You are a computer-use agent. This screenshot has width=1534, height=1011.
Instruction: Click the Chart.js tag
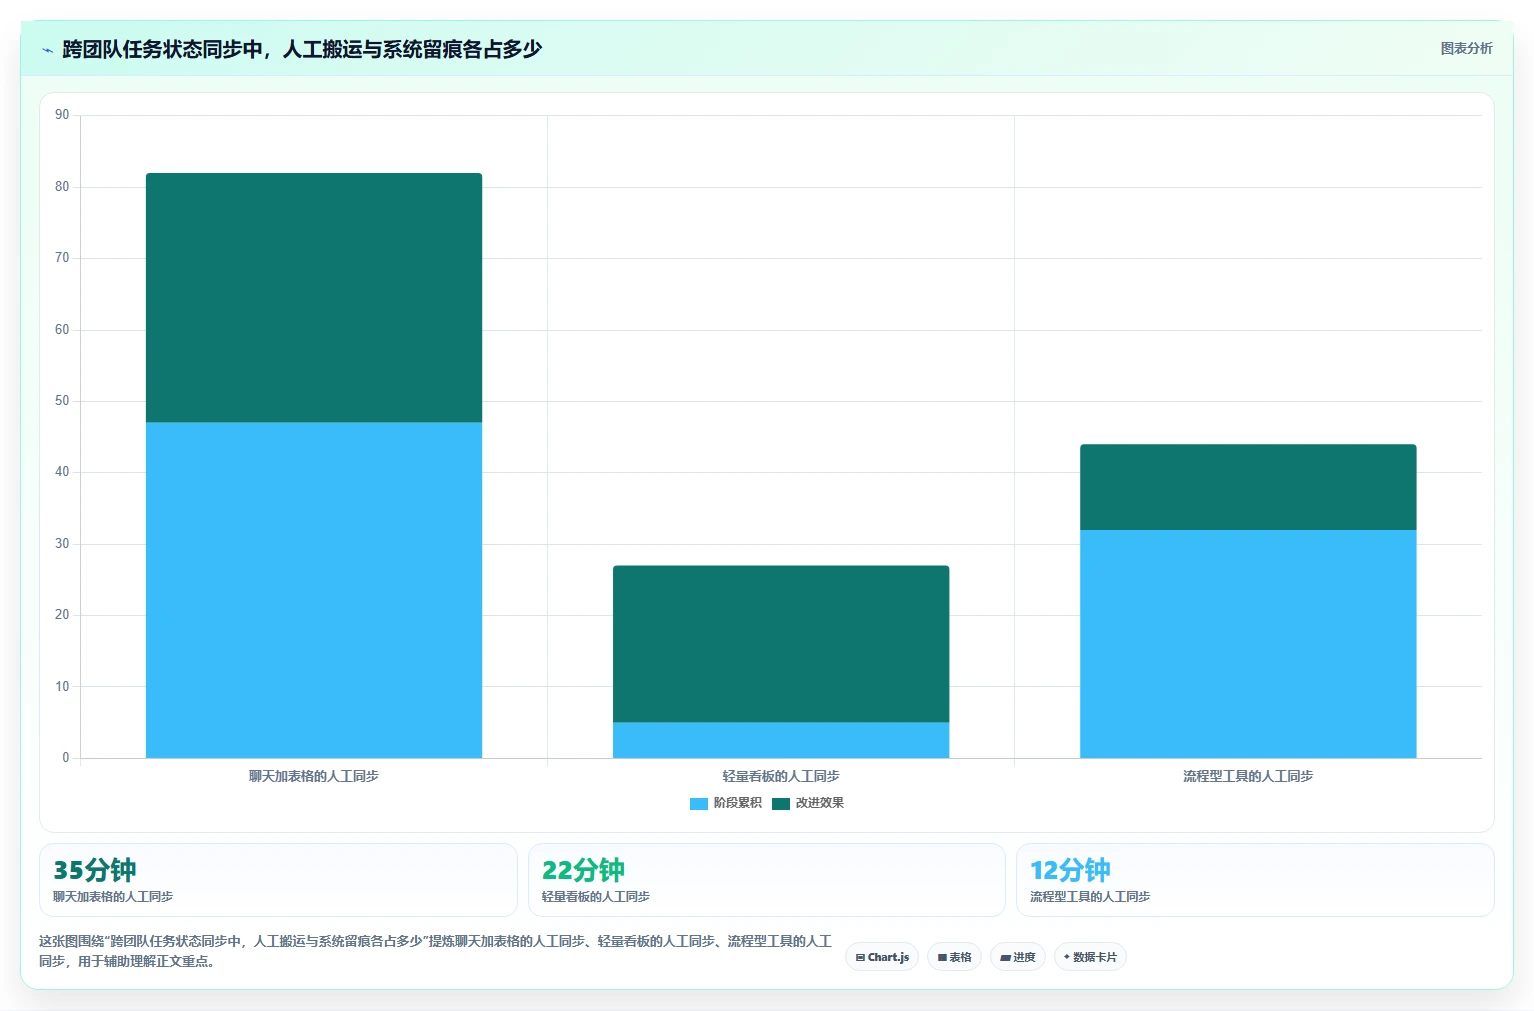[882, 957]
